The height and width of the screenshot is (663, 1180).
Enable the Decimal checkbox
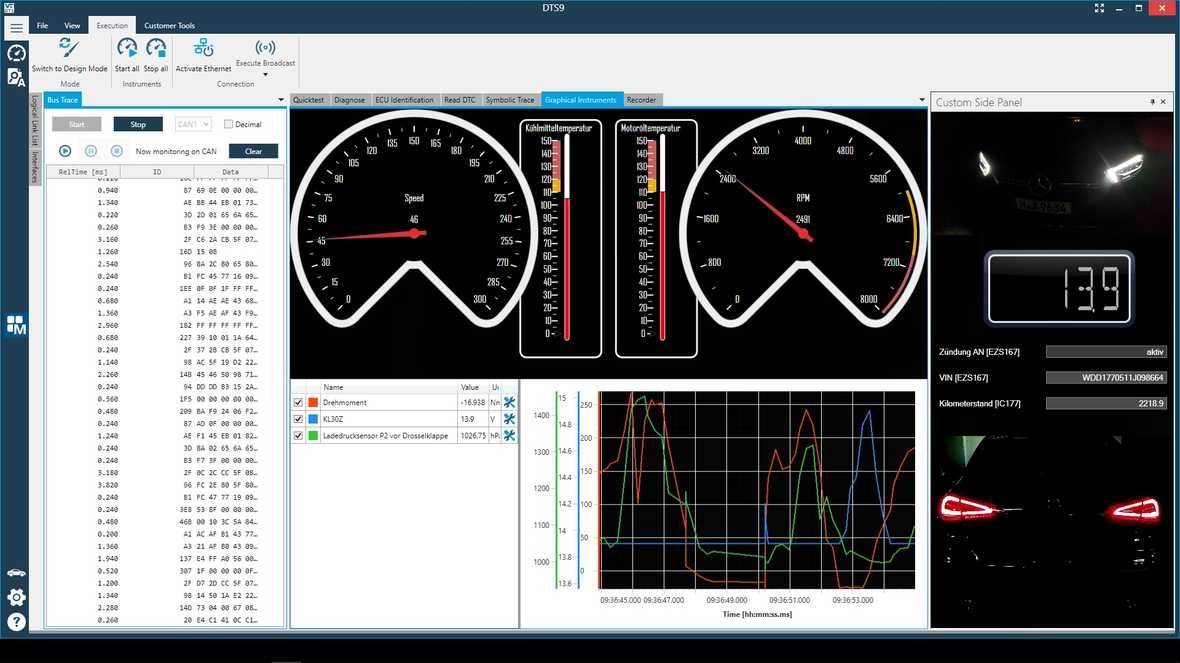(229, 125)
